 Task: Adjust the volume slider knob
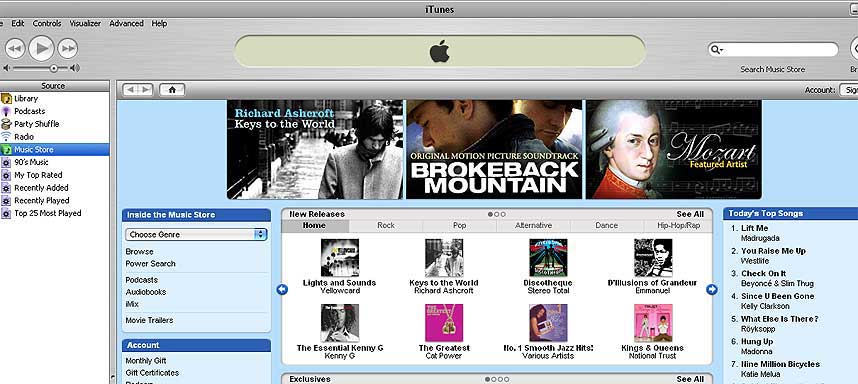(54, 68)
